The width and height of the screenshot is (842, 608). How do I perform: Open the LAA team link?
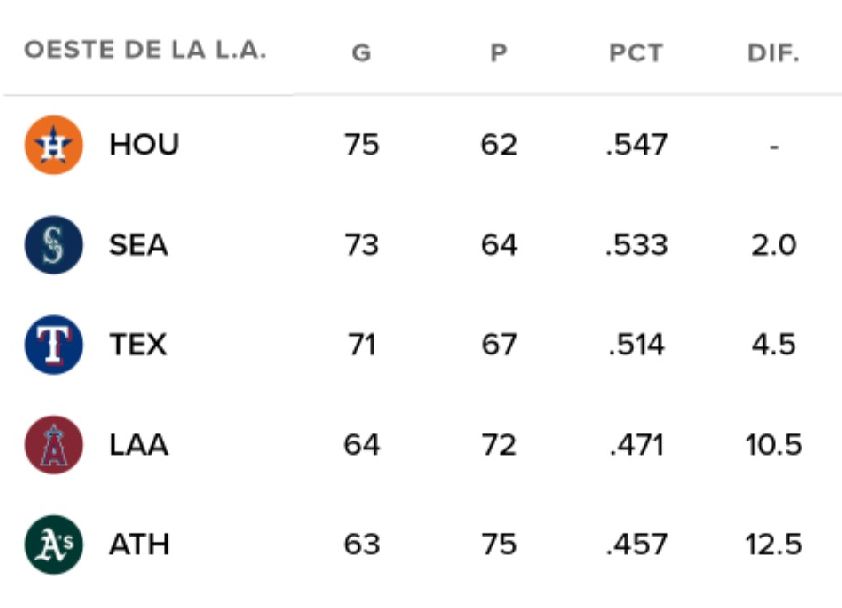click(139, 445)
